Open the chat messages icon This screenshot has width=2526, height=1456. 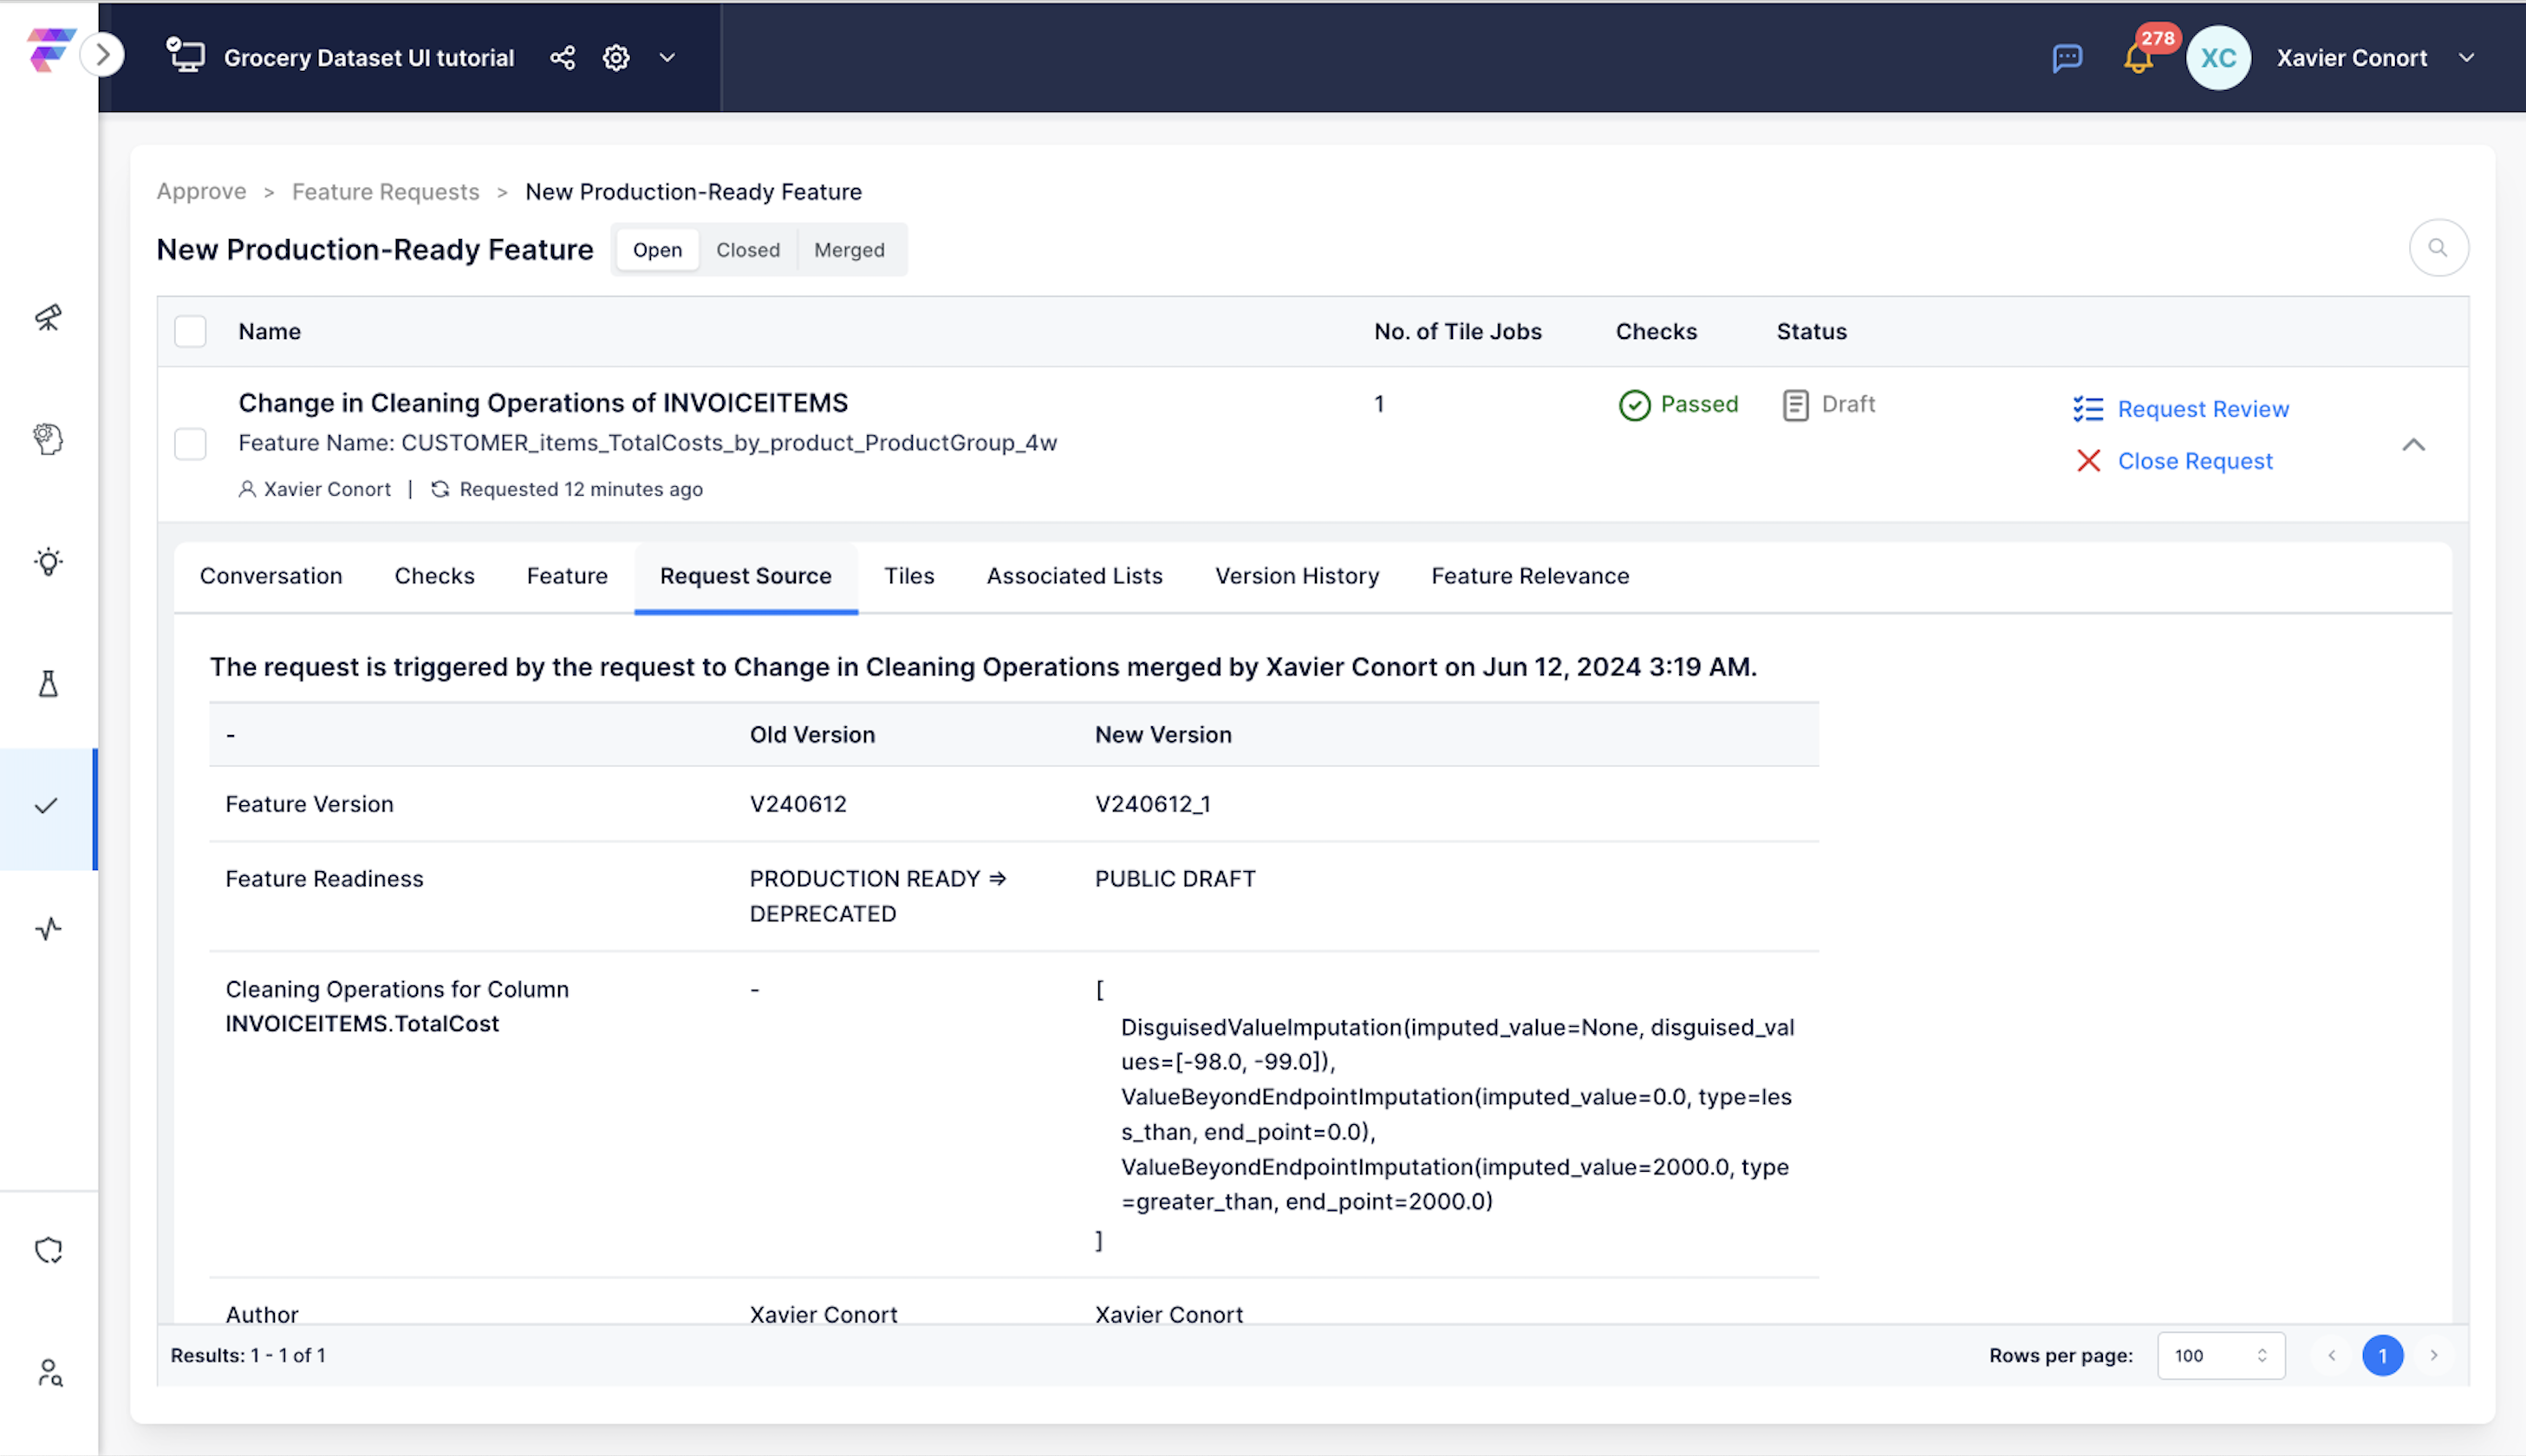pyautogui.click(x=2066, y=58)
